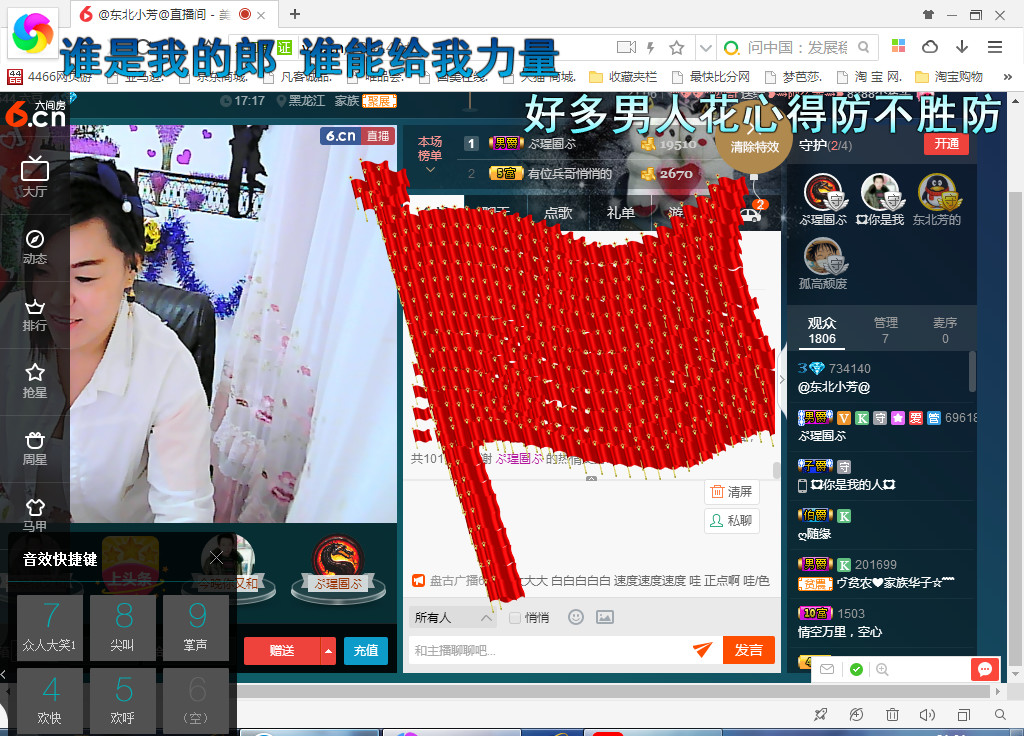Play sound effect 8 尖叫

pyautogui.click(x=123, y=628)
